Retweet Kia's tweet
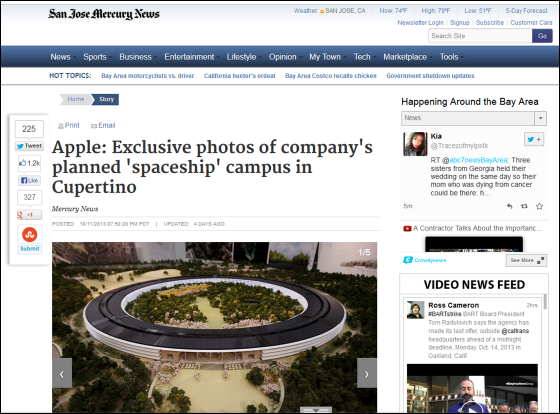560x414 pixels. [524, 206]
